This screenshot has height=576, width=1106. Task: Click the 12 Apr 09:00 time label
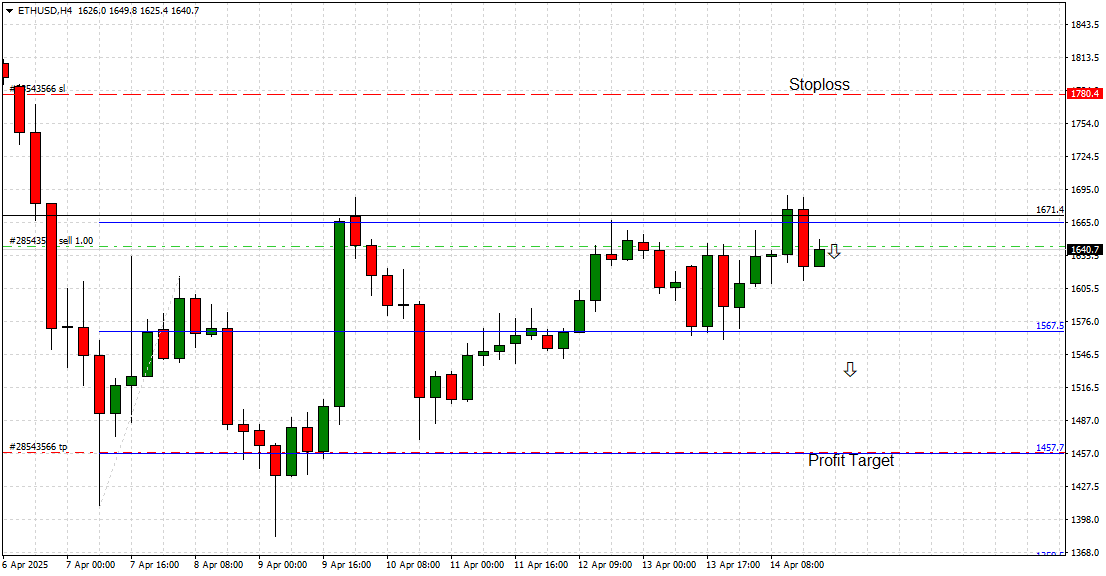605,565
